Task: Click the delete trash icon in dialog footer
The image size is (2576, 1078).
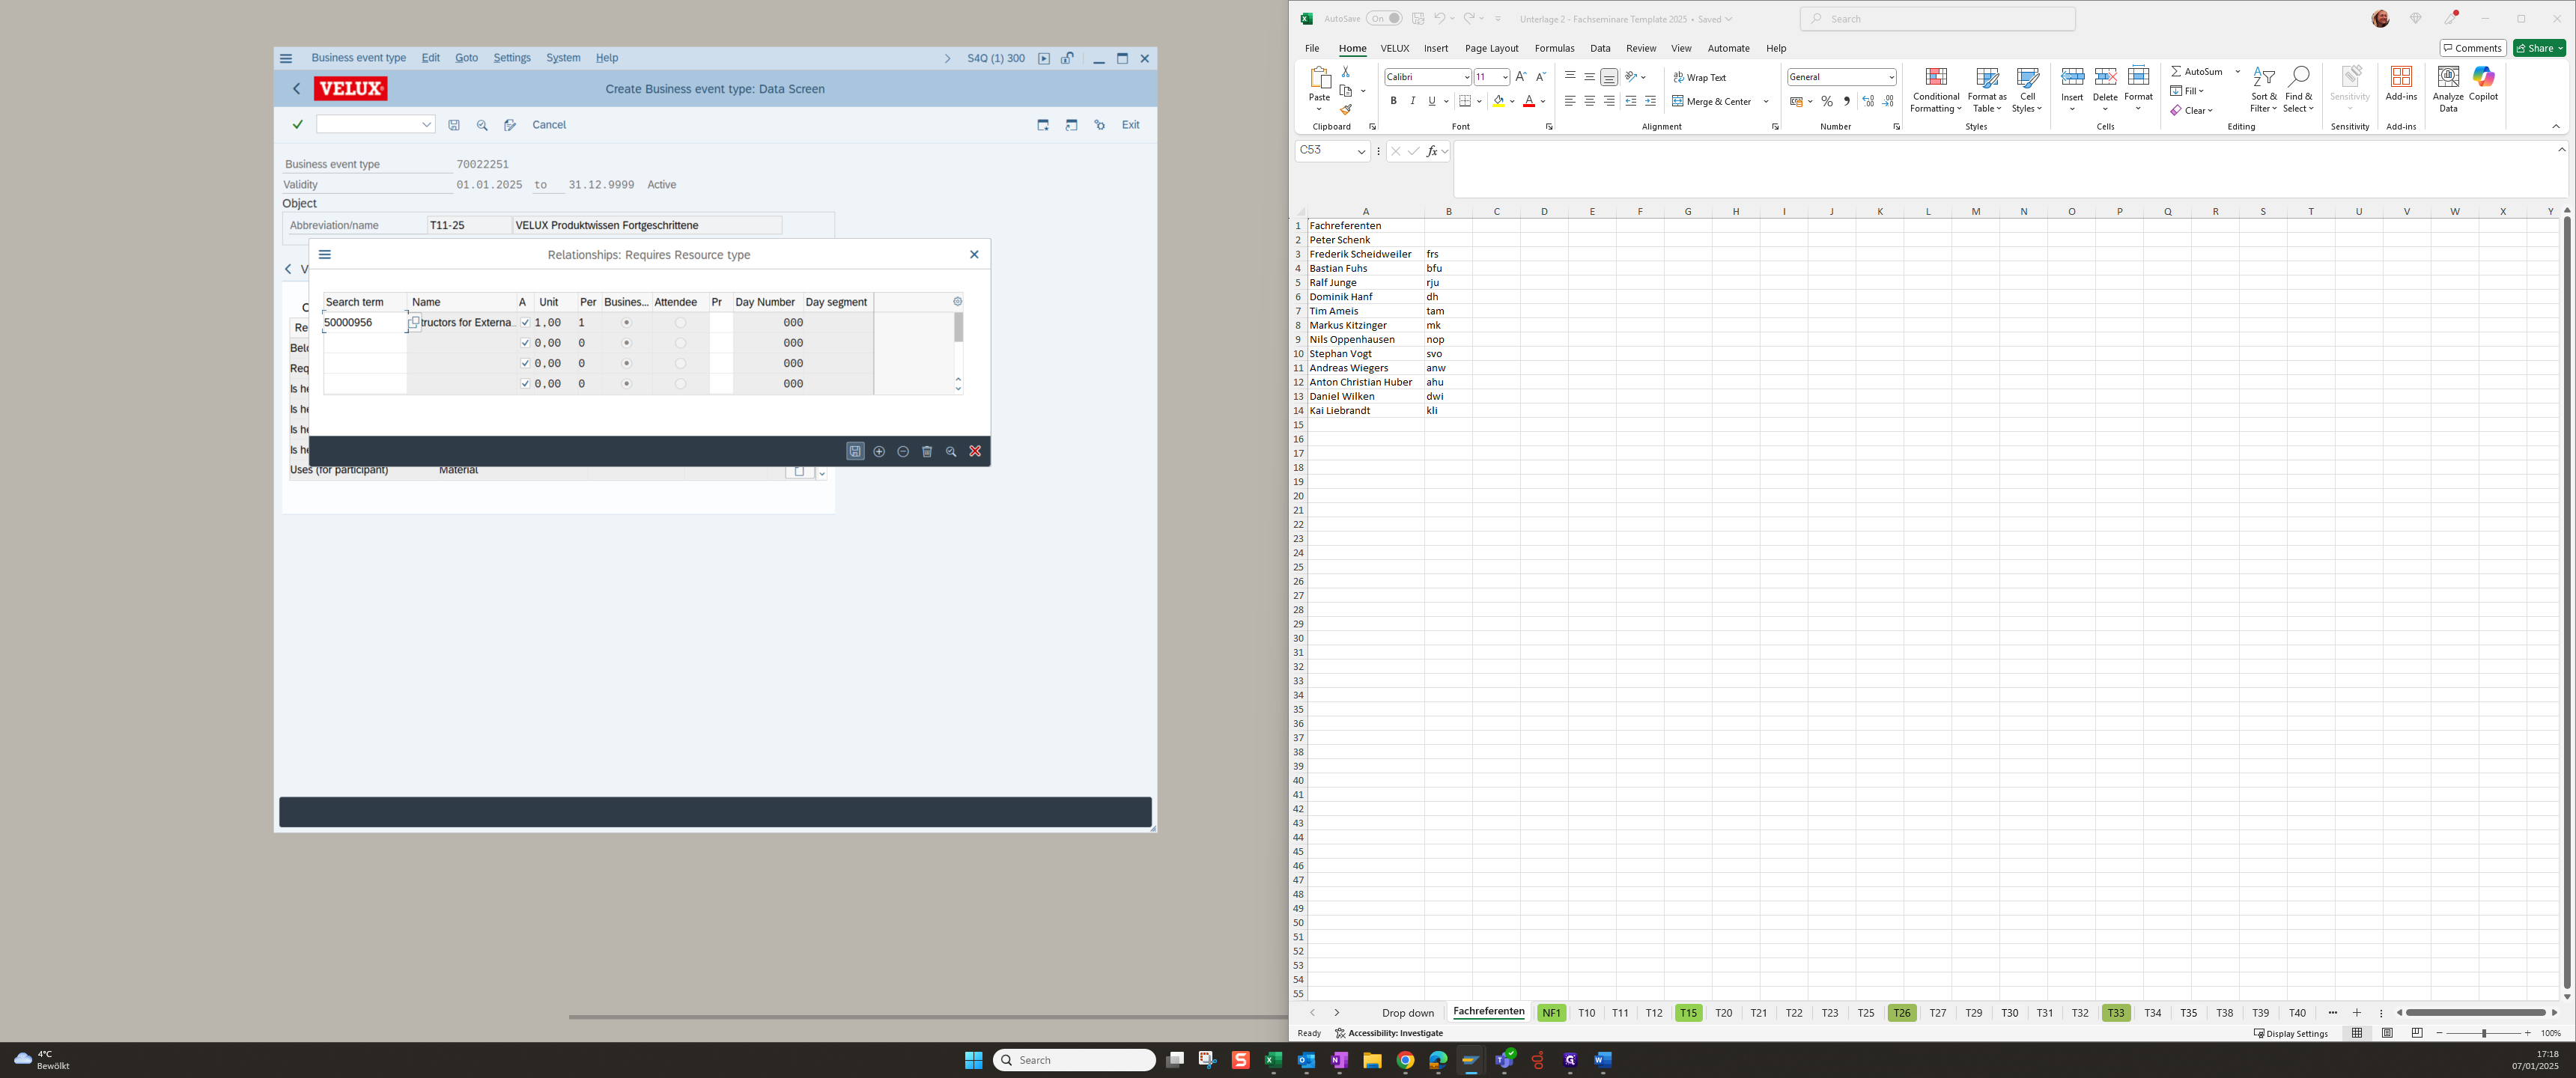Action: pyautogui.click(x=927, y=451)
